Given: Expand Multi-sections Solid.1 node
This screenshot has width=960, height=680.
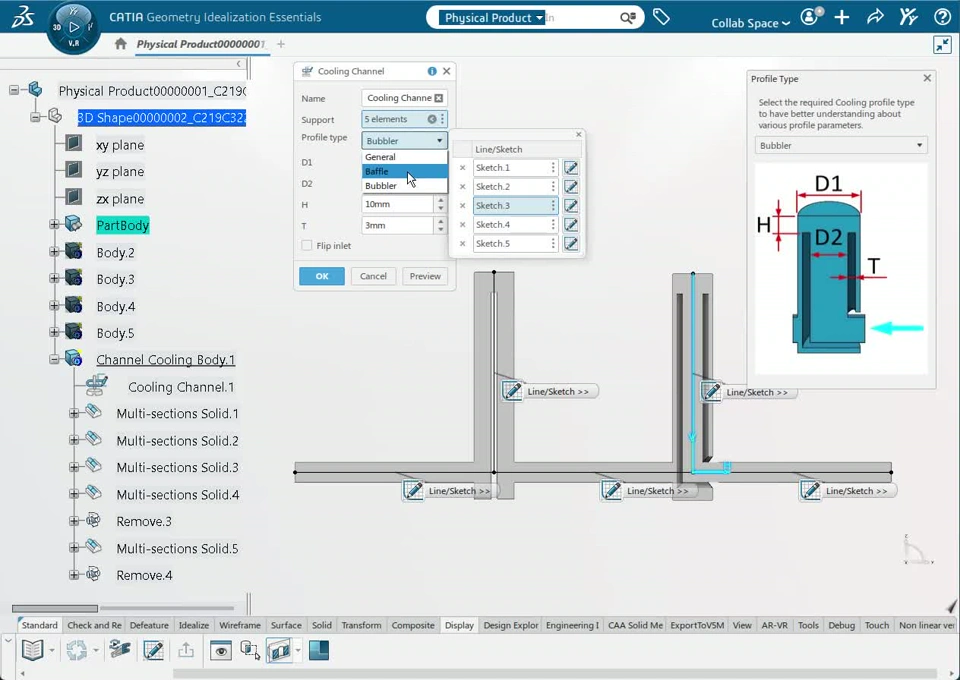Looking at the screenshot, I should pos(74,413).
